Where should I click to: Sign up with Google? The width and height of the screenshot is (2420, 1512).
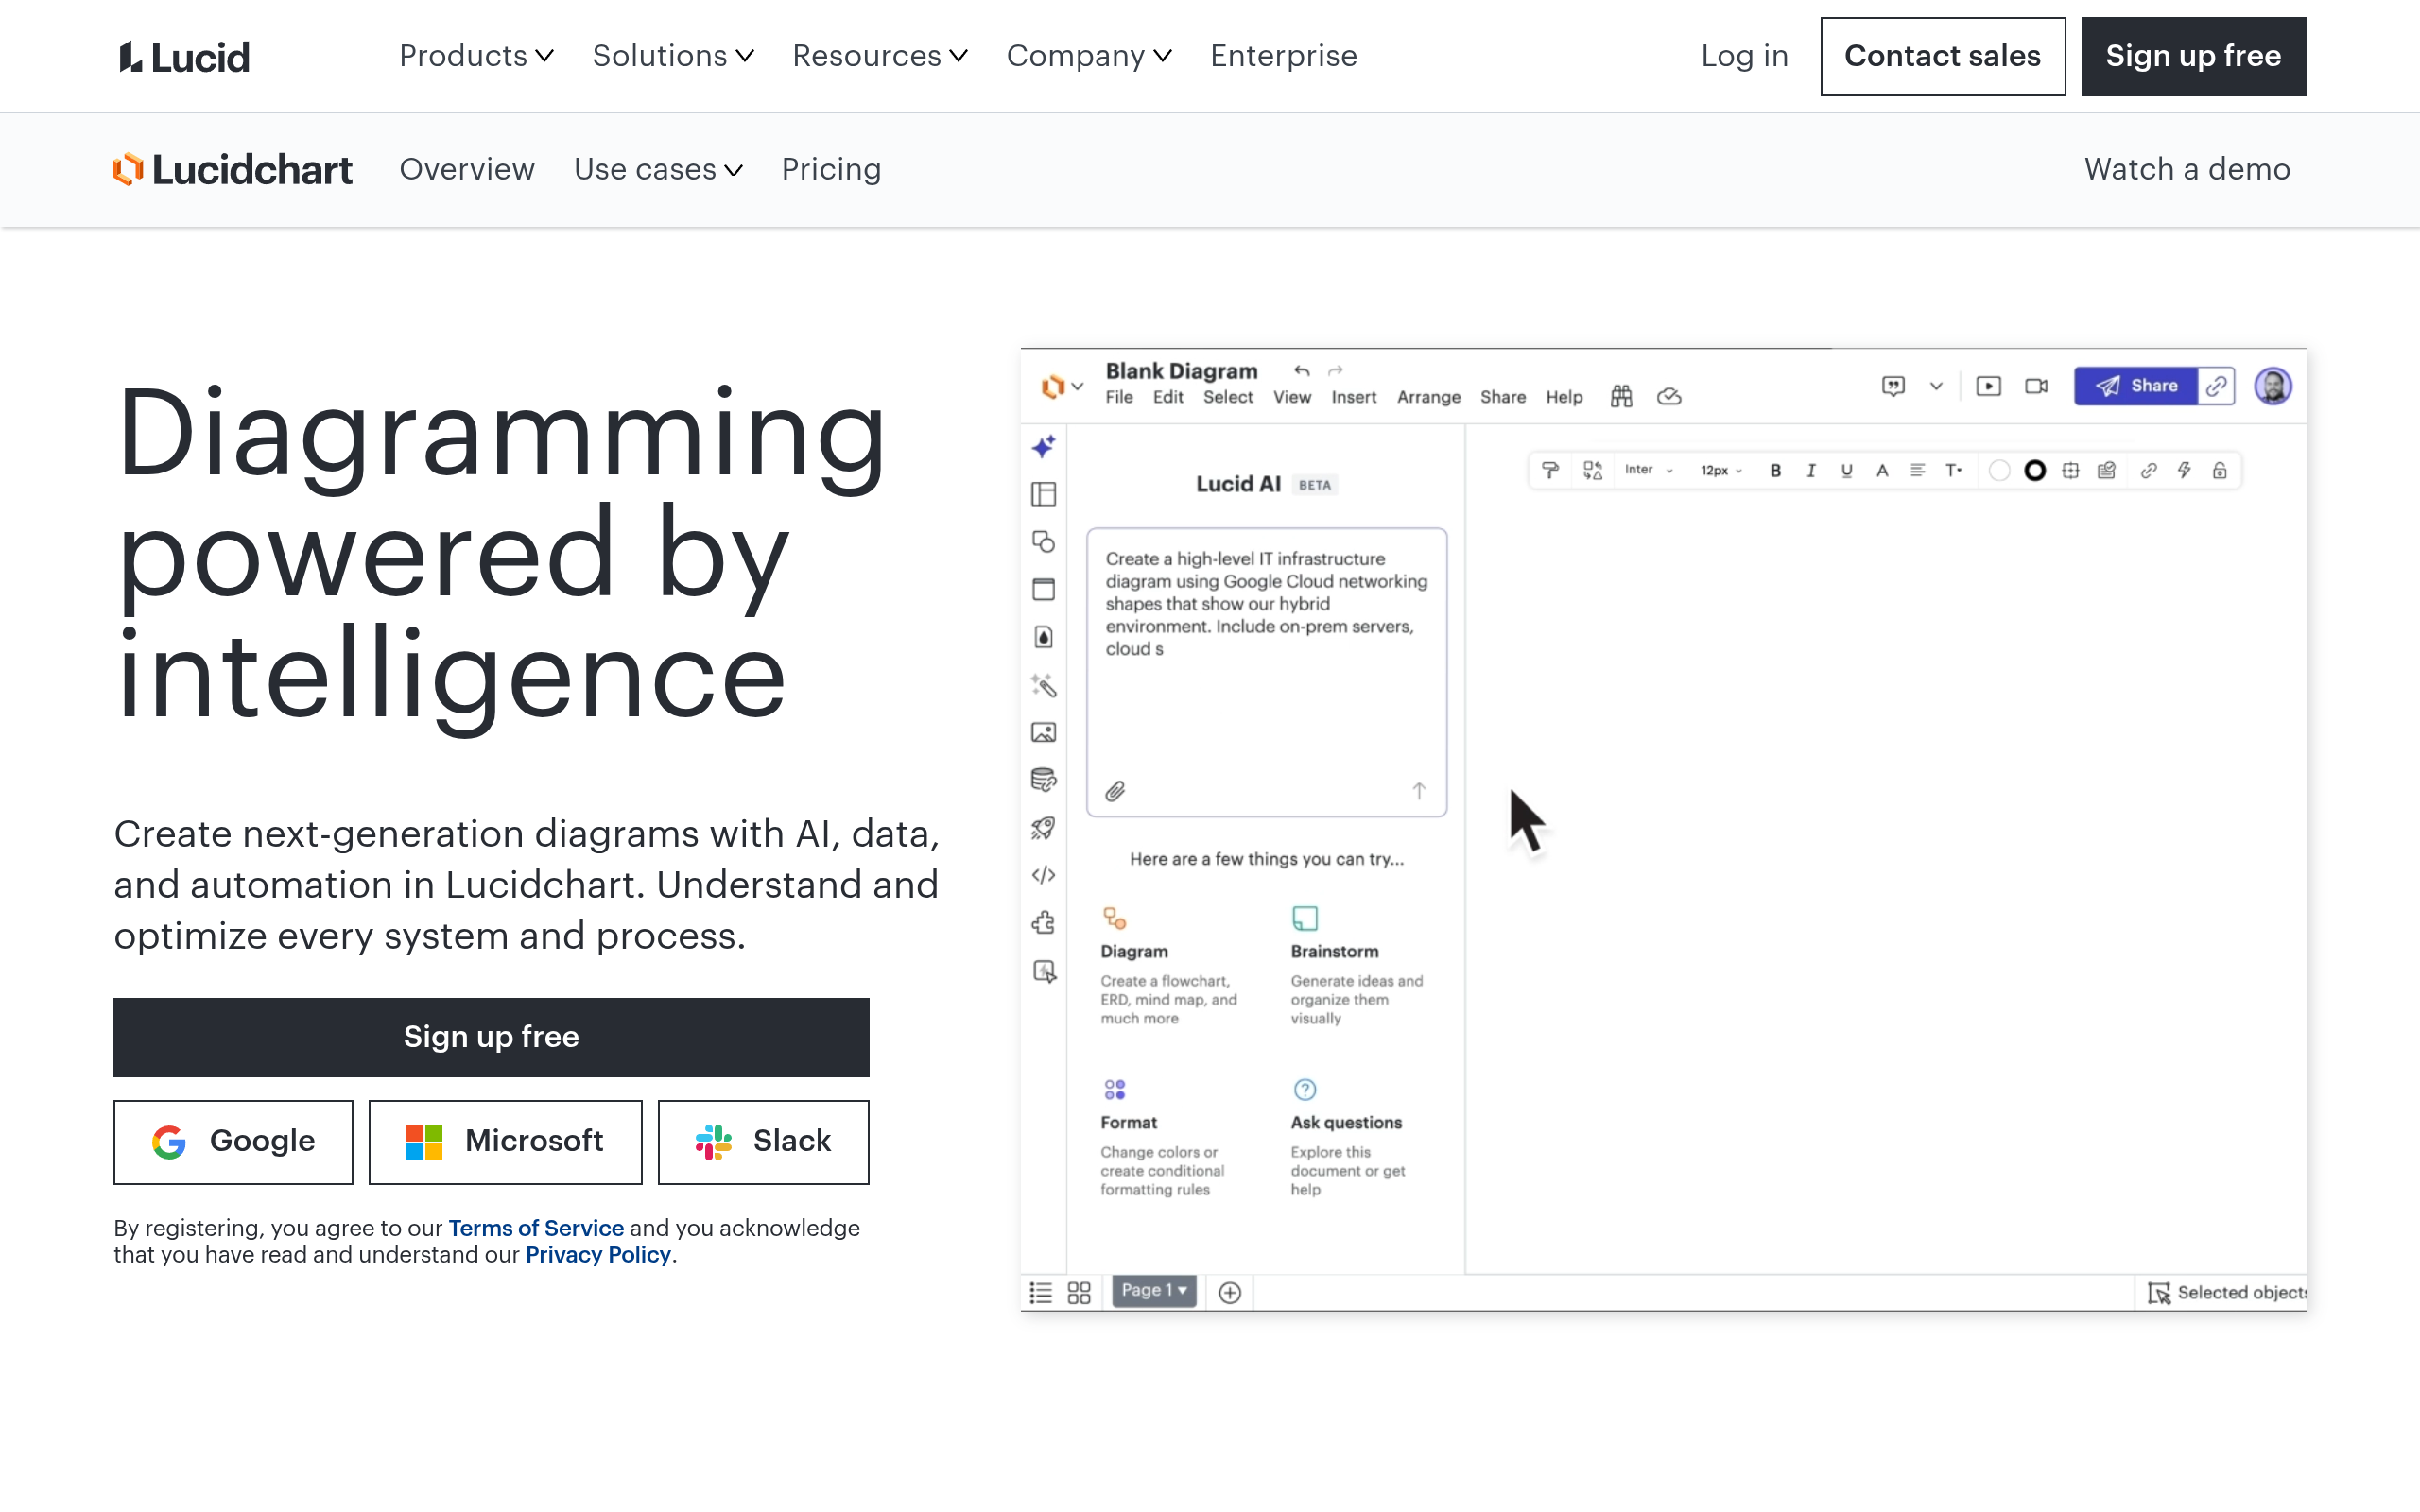point(233,1142)
